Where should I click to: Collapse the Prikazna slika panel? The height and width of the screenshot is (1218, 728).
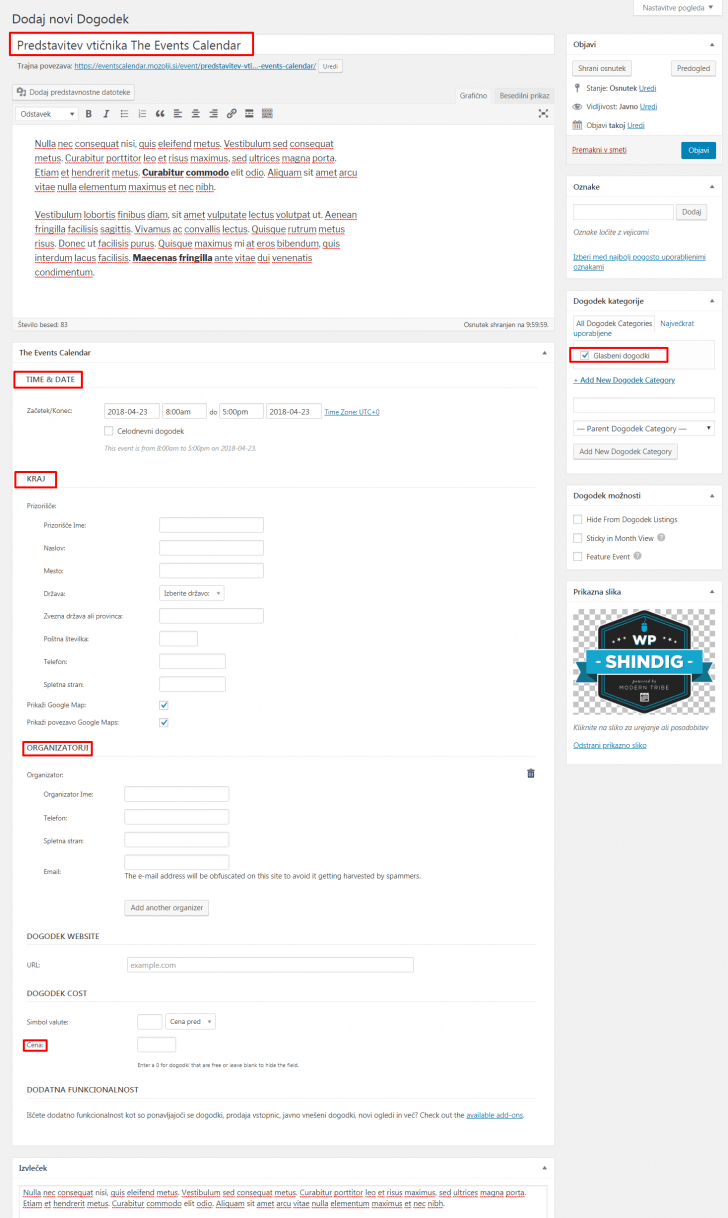(712, 591)
